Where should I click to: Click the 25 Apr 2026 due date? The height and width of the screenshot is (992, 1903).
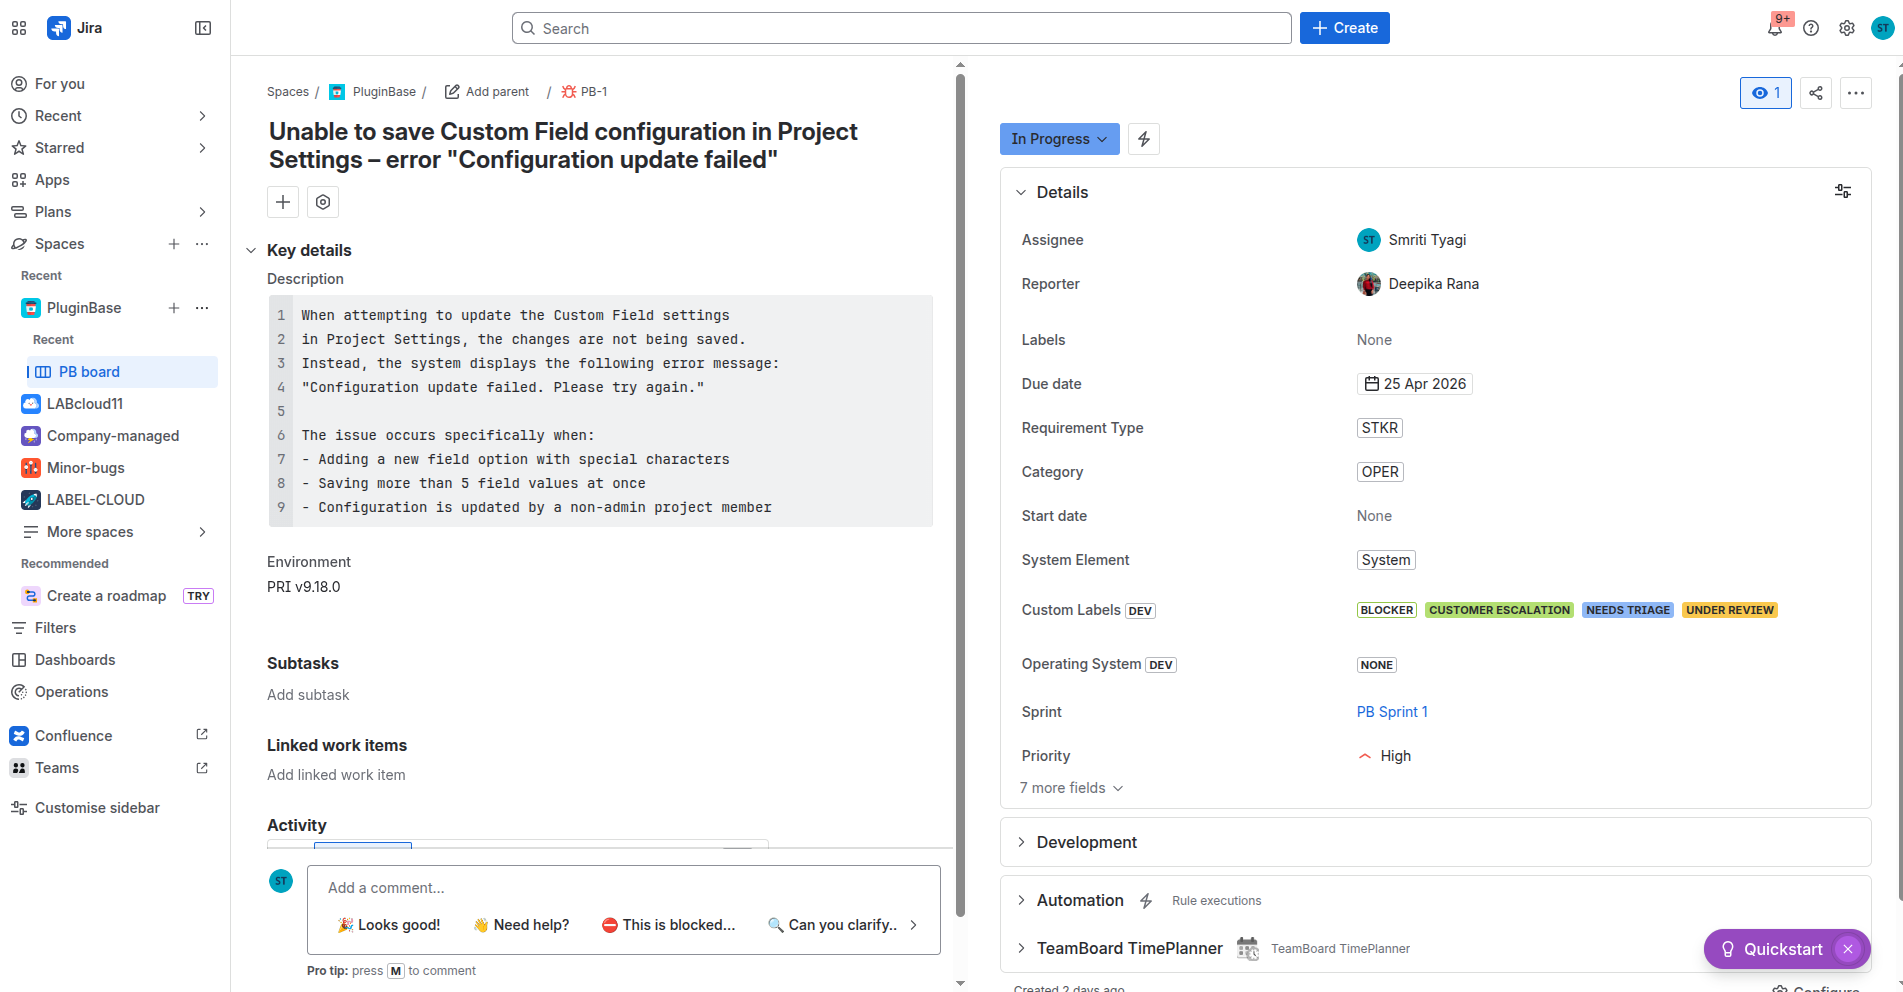[x=1415, y=384]
